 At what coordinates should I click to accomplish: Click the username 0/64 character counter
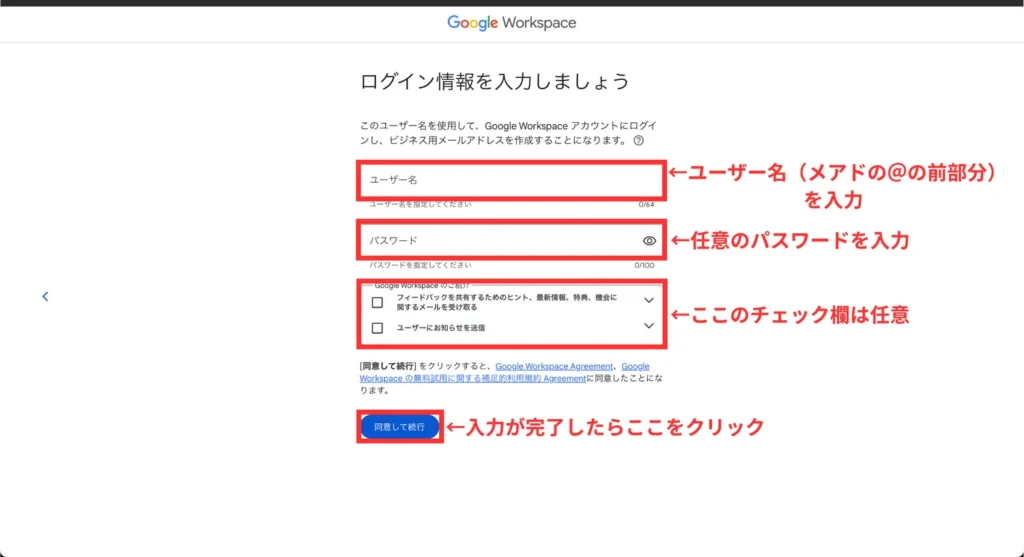coord(646,204)
